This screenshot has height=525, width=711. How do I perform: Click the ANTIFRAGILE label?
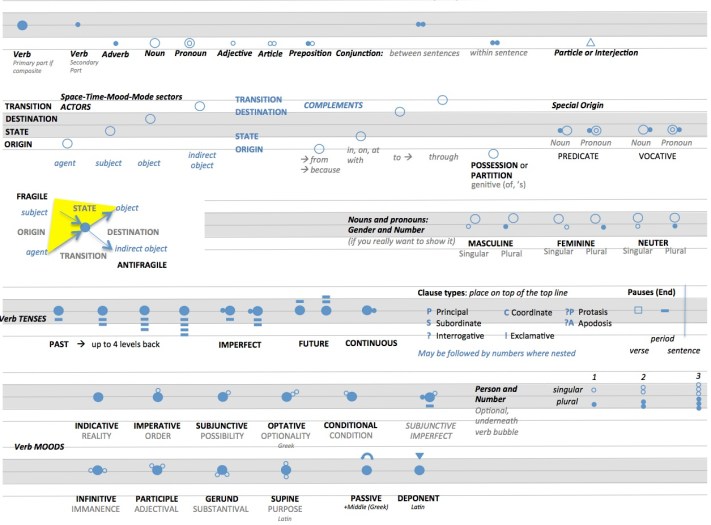point(145,264)
